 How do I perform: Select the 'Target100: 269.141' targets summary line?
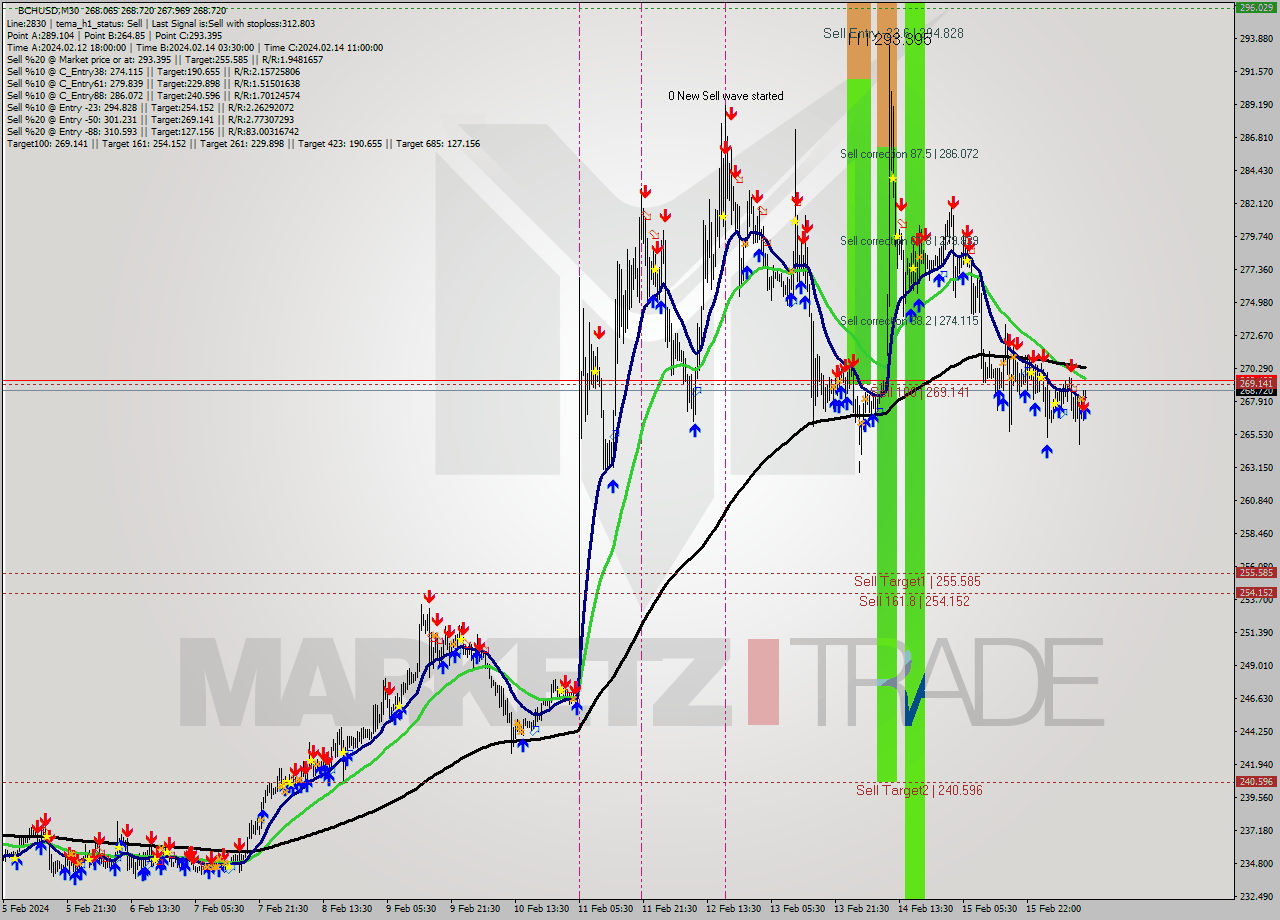pyautogui.click(x=243, y=143)
